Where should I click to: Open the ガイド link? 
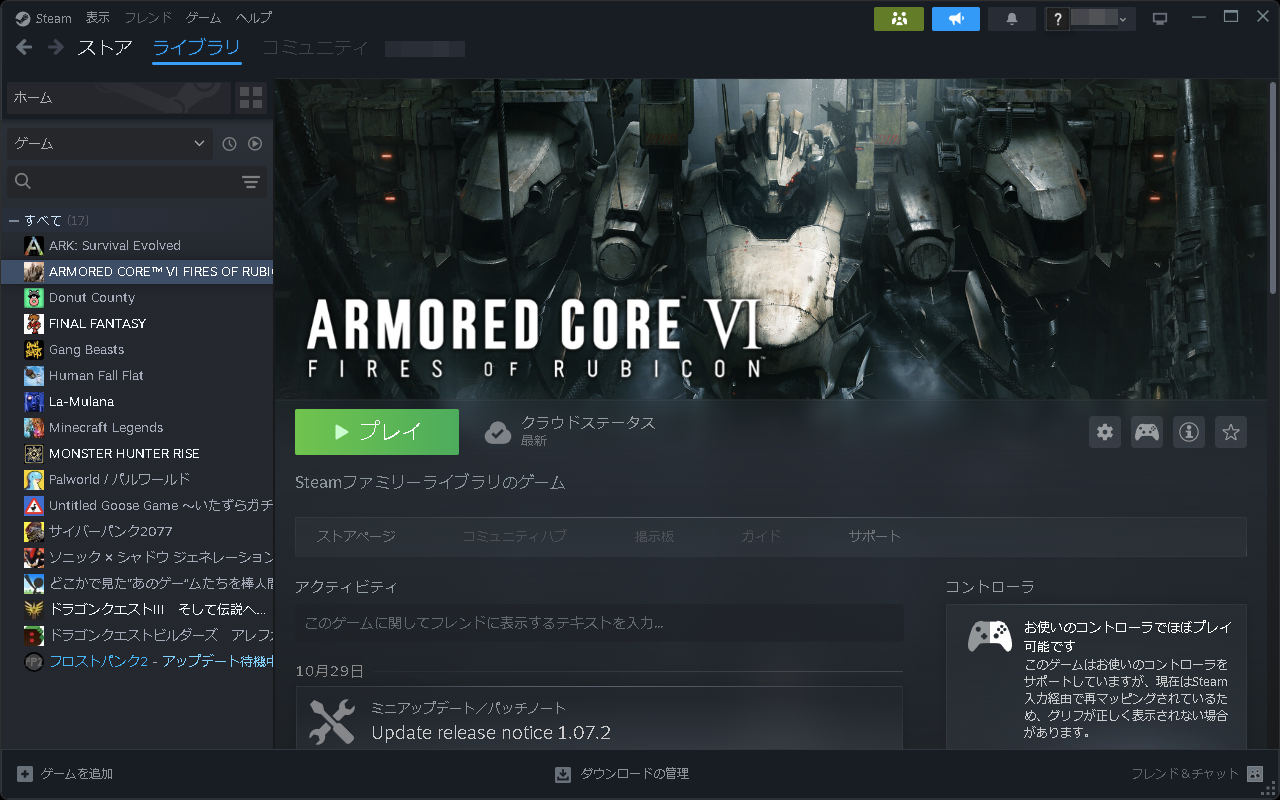click(x=762, y=537)
